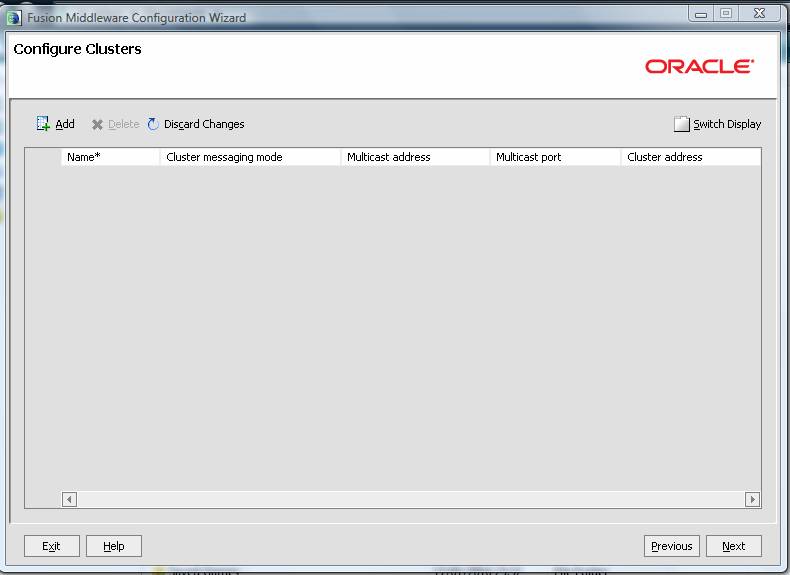Click the Switch Display page icon
Screen dimensions: 790x575
(x=681, y=124)
